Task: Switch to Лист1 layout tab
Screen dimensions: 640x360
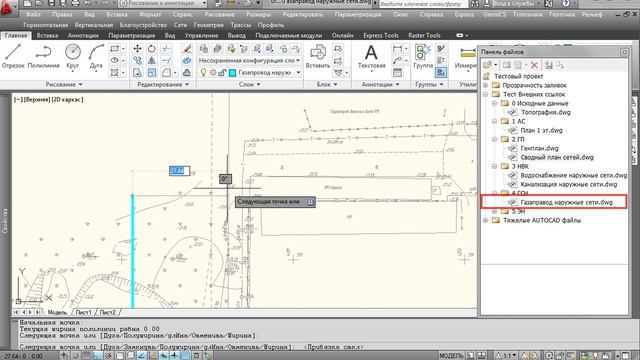Action: coord(84,312)
